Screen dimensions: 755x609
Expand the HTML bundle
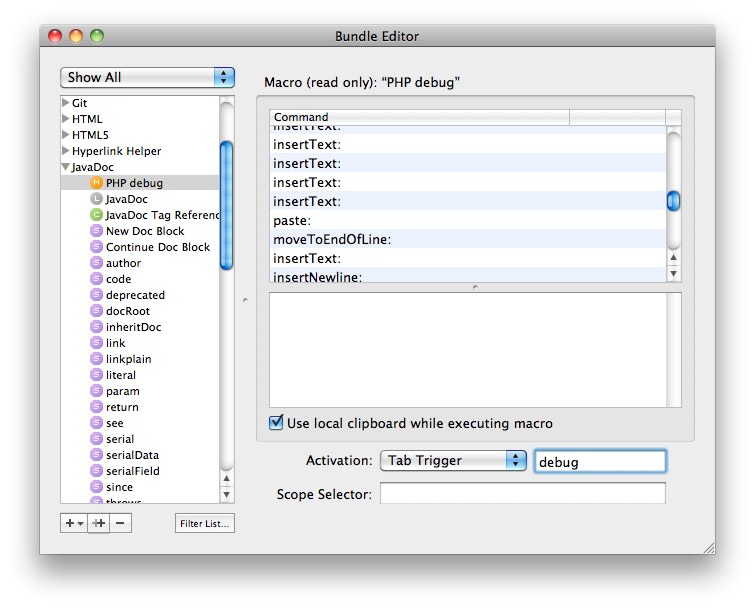pyautogui.click(x=65, y=118)
